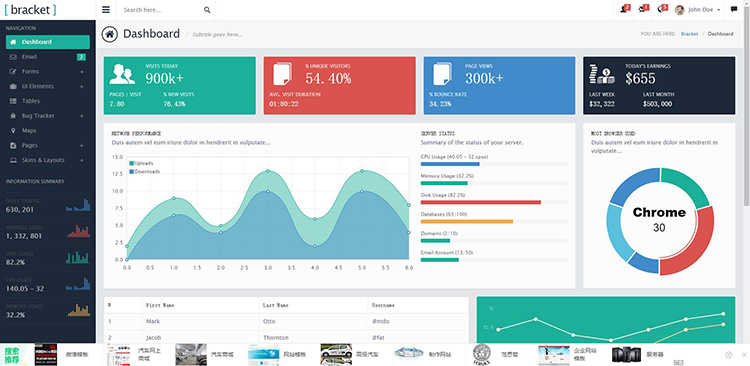Click the home icon beside Dashboard title
The height and width of the screenshot is (366, 750).
click(x=110, y=34)
